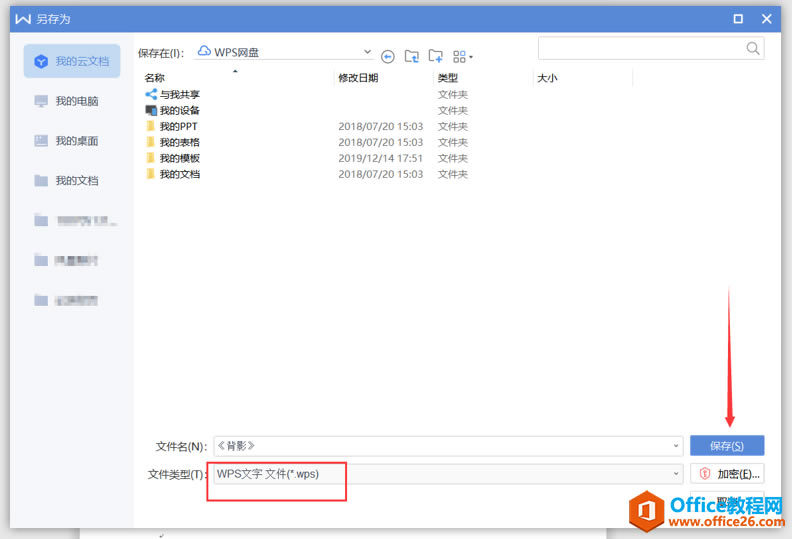Click the 保存(S) save button
The image size is (792, 539).
[x=727, y=446]
